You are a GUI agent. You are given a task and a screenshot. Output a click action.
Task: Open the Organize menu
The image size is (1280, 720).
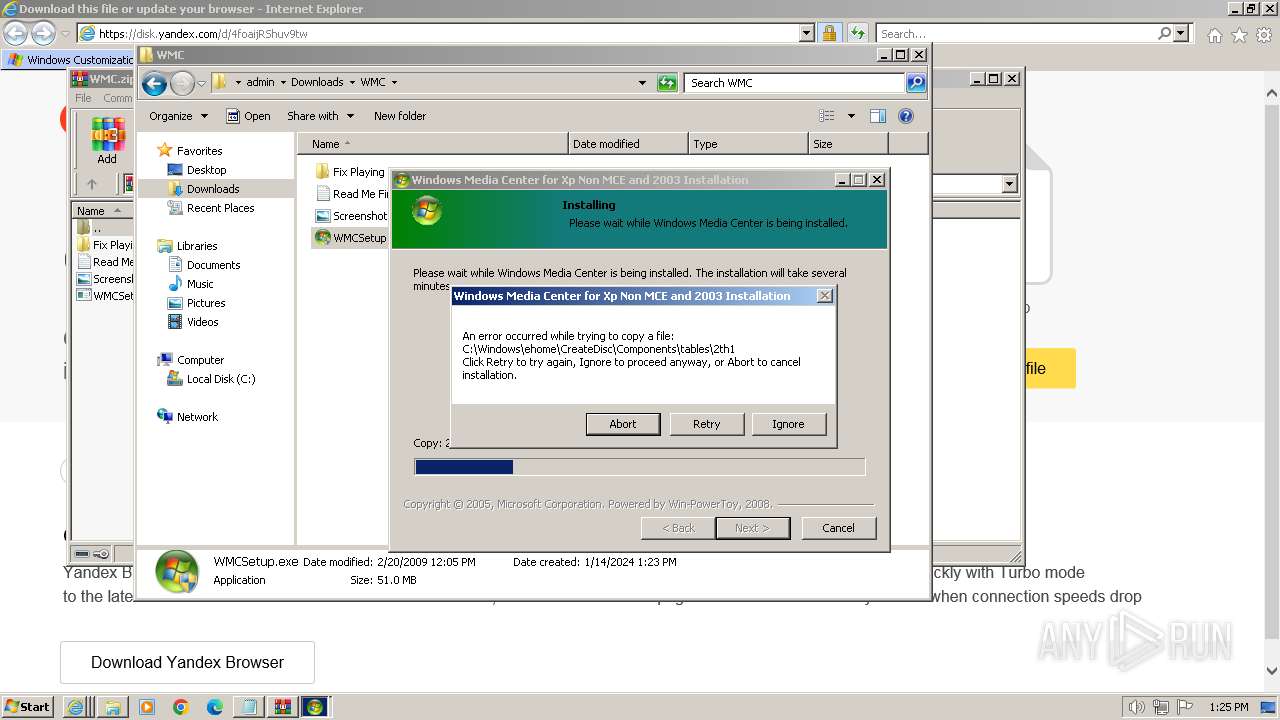(x=178, y=116)
